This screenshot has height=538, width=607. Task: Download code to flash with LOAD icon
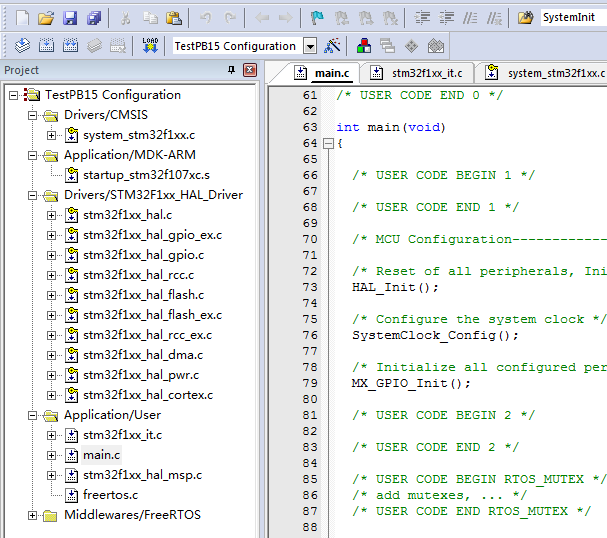[150, 46]
